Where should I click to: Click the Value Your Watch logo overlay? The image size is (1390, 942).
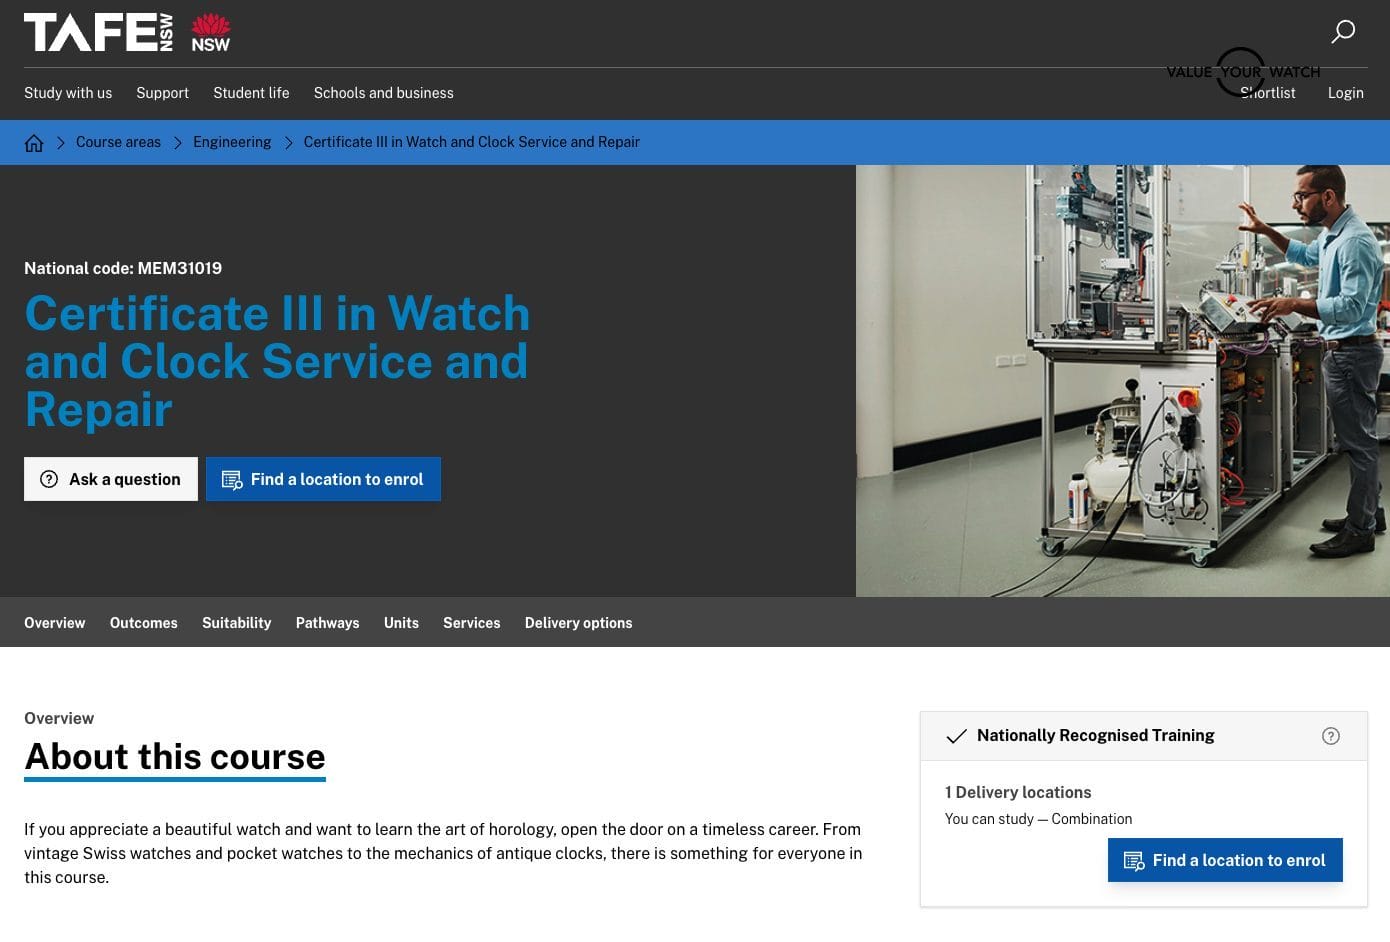[x=1242, y=72]
